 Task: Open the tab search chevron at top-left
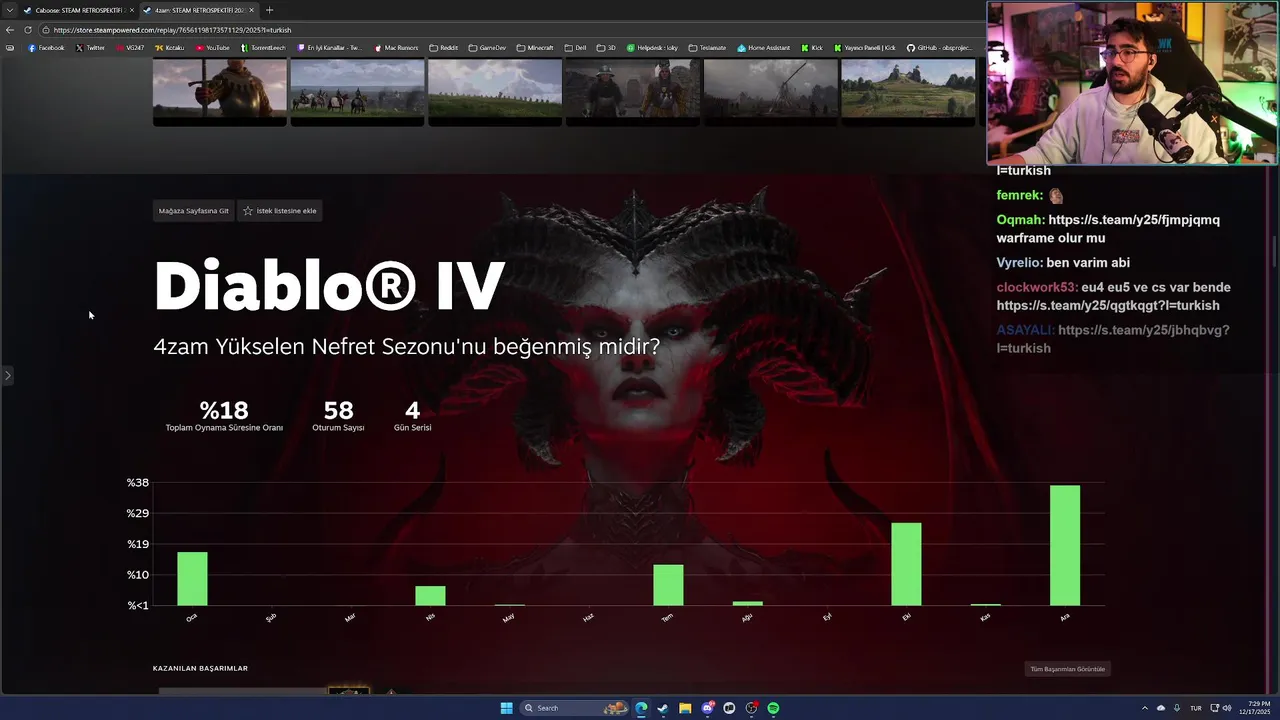pos(10,10)
